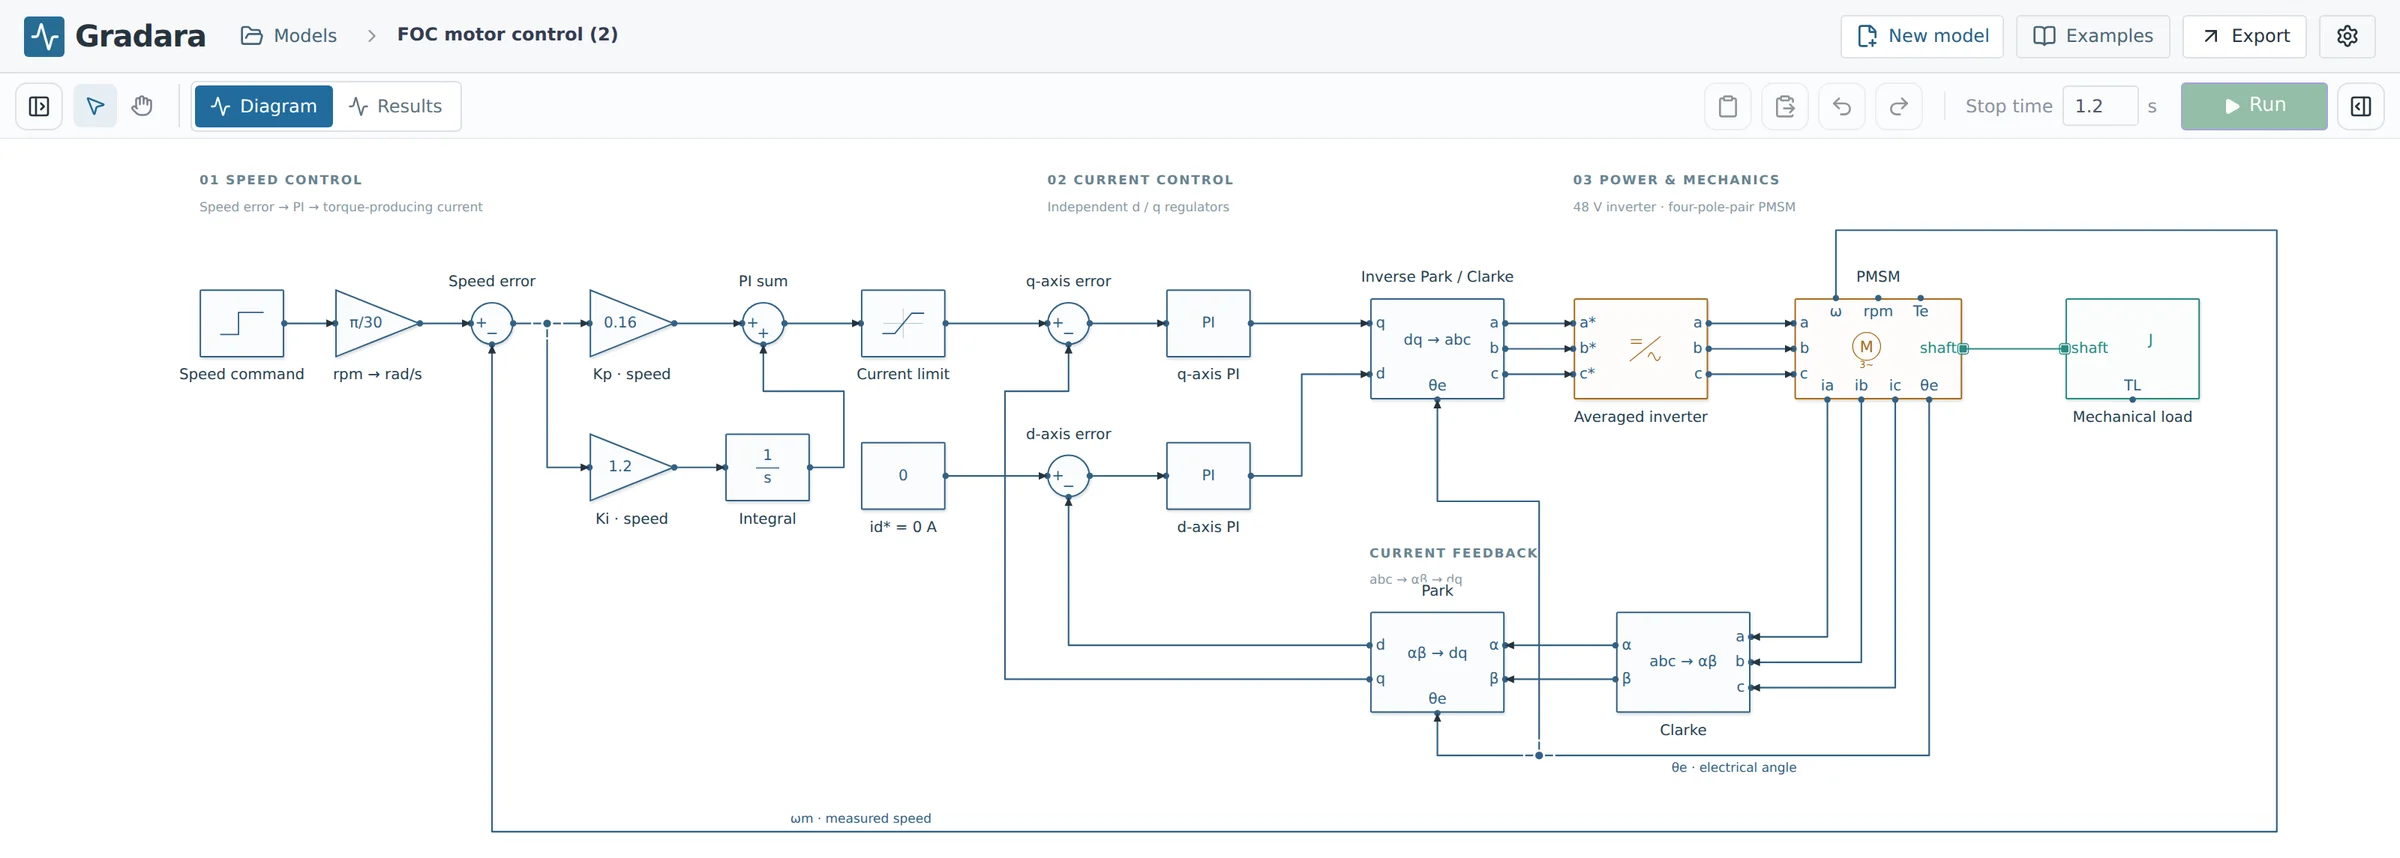Click the '03 POWER & MECHANICS' section heading
Viewport: 2400px width, 858px height.
click(1676, 180)
